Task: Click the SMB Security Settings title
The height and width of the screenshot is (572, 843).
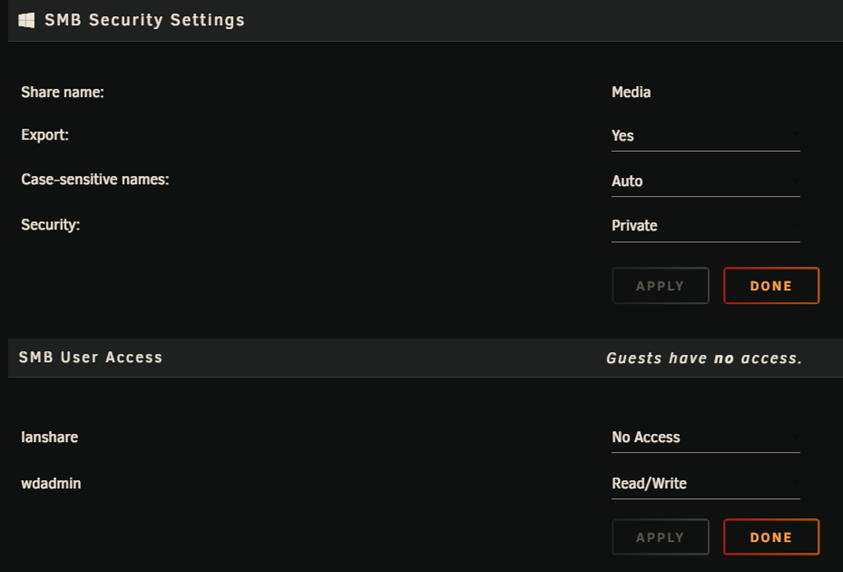Action: click(x=144, y=20)
